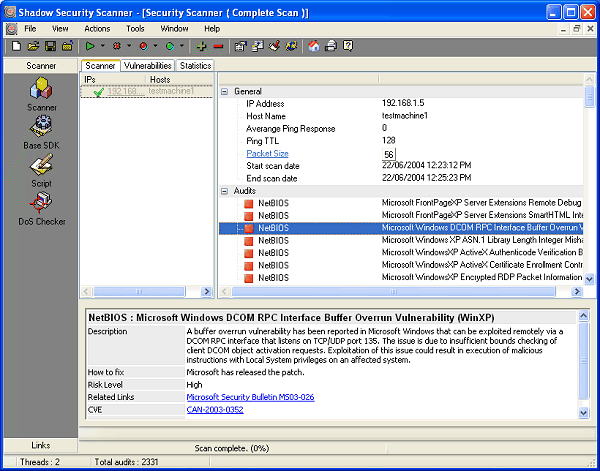The image size is (600, 471).
Task: Open the dropdown arrow beside the red circle
Action: tap(155, 46)
